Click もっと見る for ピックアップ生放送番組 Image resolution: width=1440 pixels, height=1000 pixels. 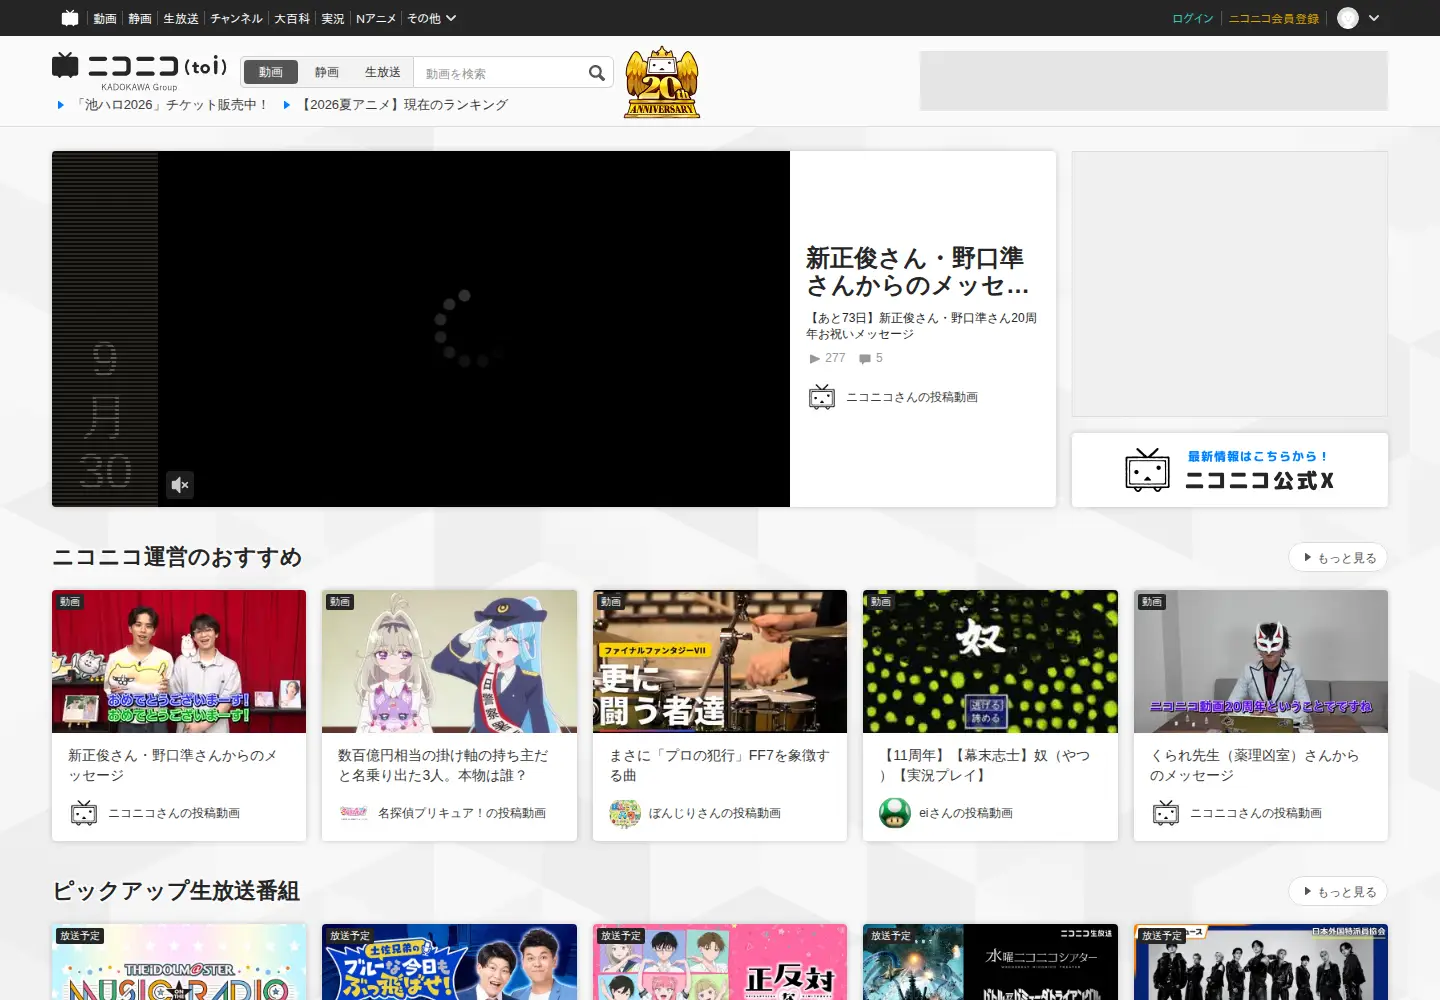(x=1338, y=892)
